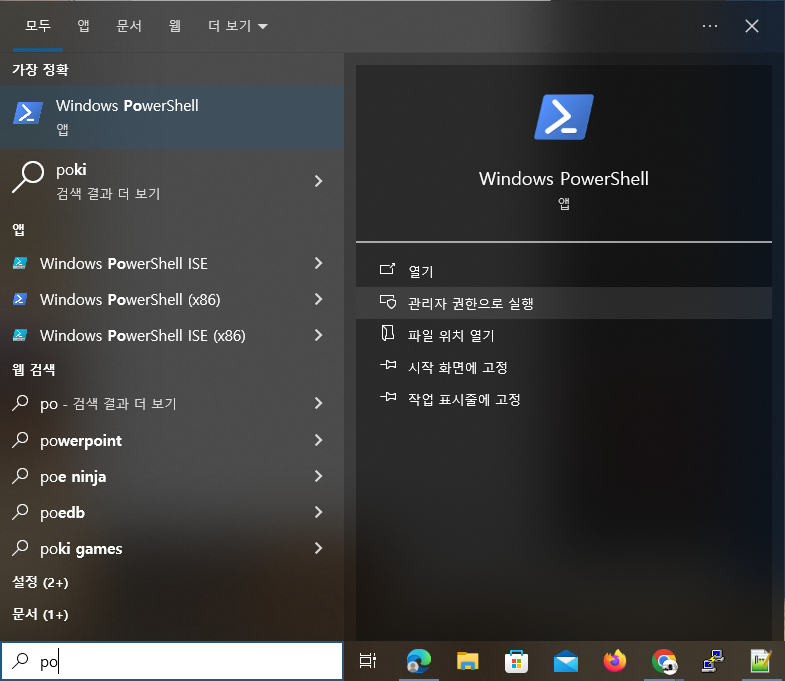Click the admin shield icon
This screenshot has height=681, width=785.
tap(388, 302)
